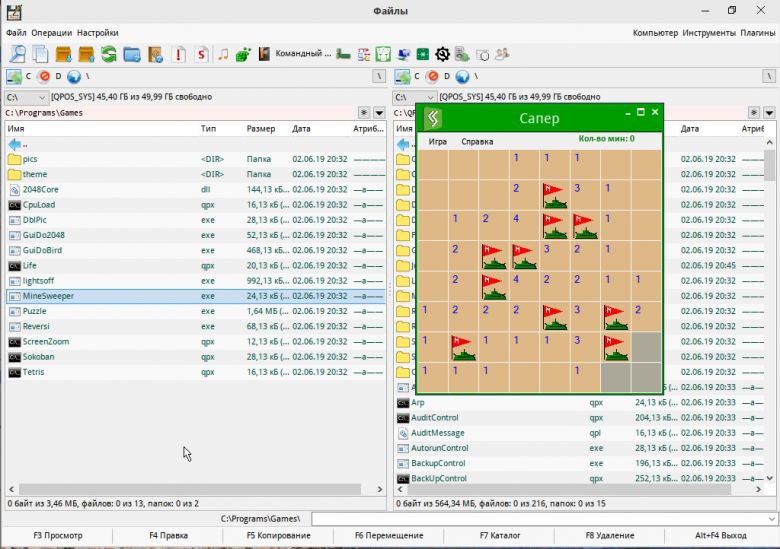Open left panel path history dropdown arrow

[379, 113]
